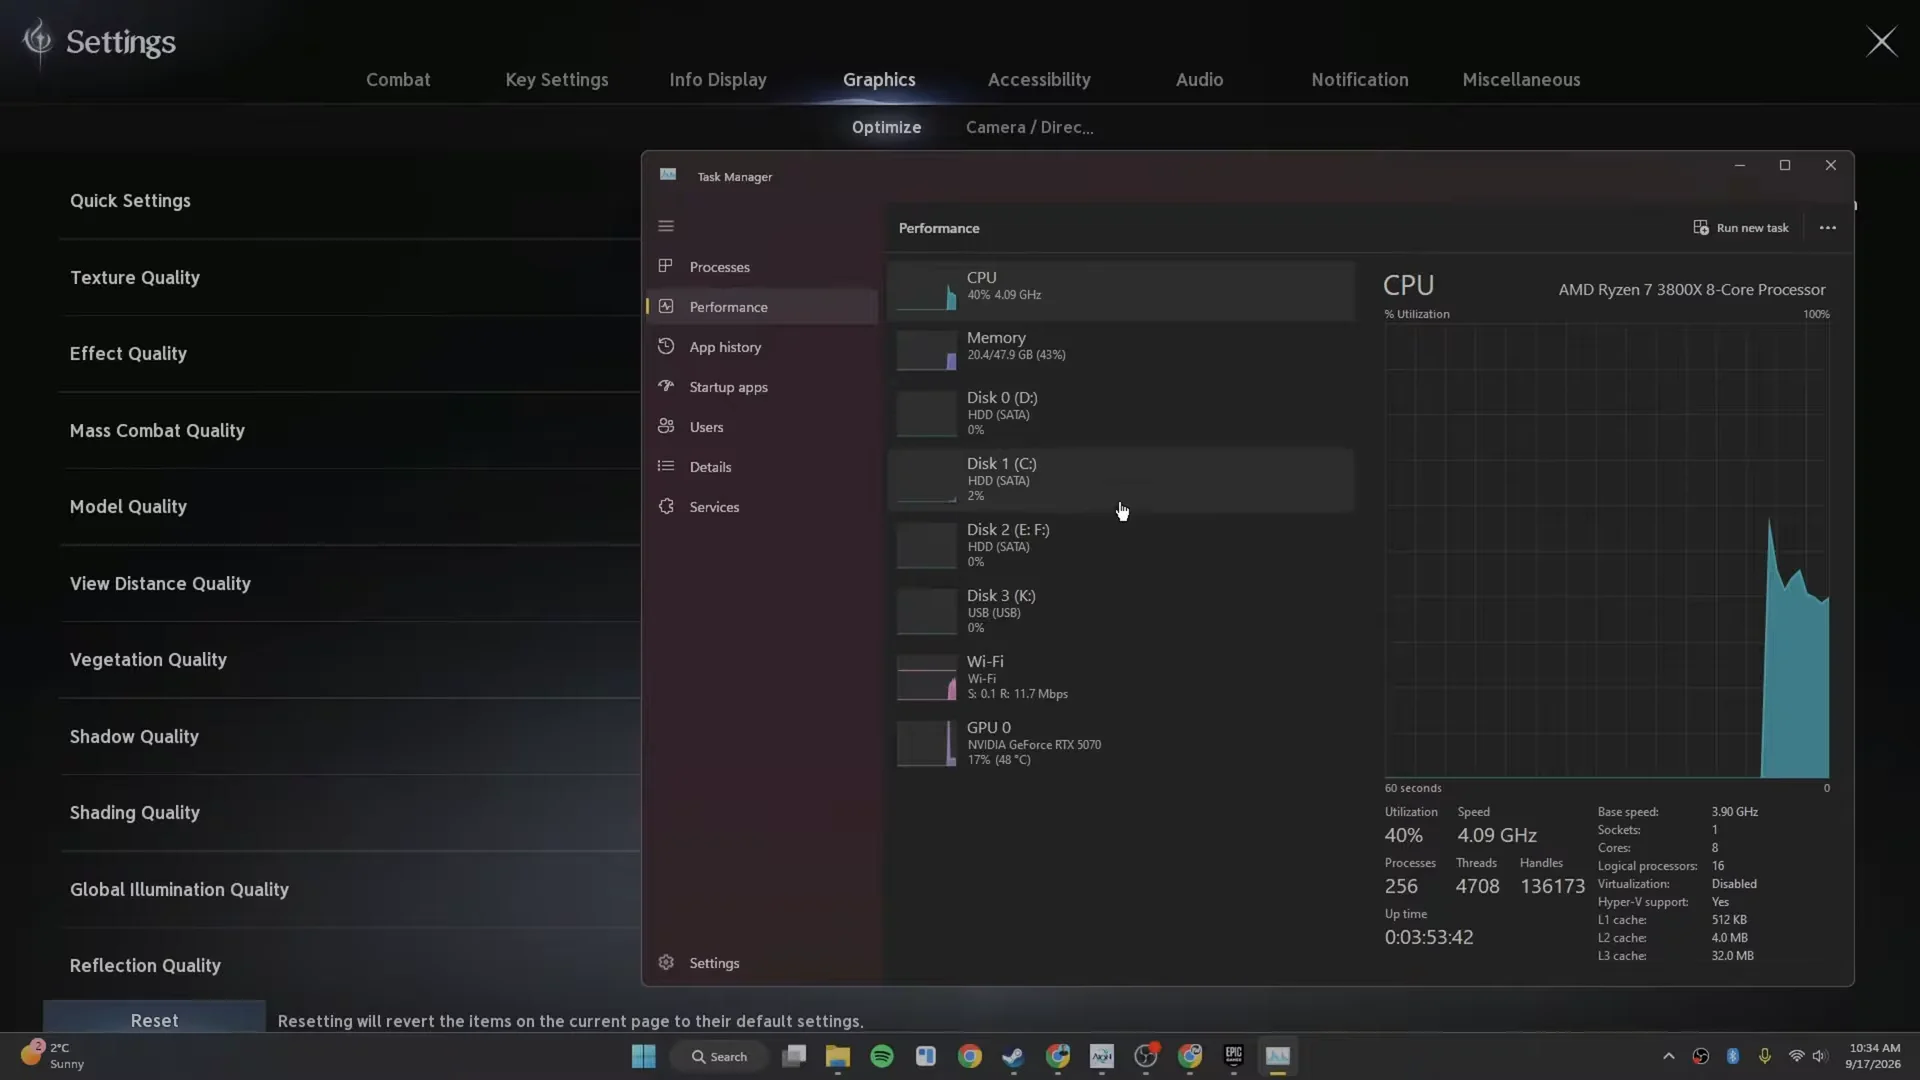The width and height of the screenshot is (1920, 1080).
Task: Open App history in Task Manager
Action: pos(761,347)
